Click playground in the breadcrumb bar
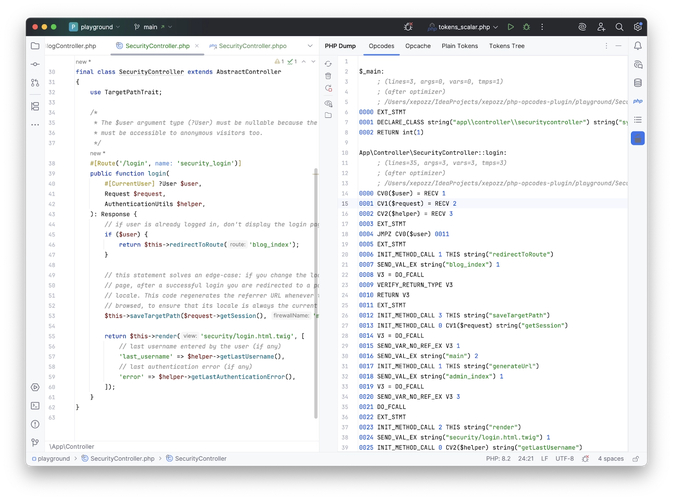Screen dimensions: 673x500 click(51, 458)
